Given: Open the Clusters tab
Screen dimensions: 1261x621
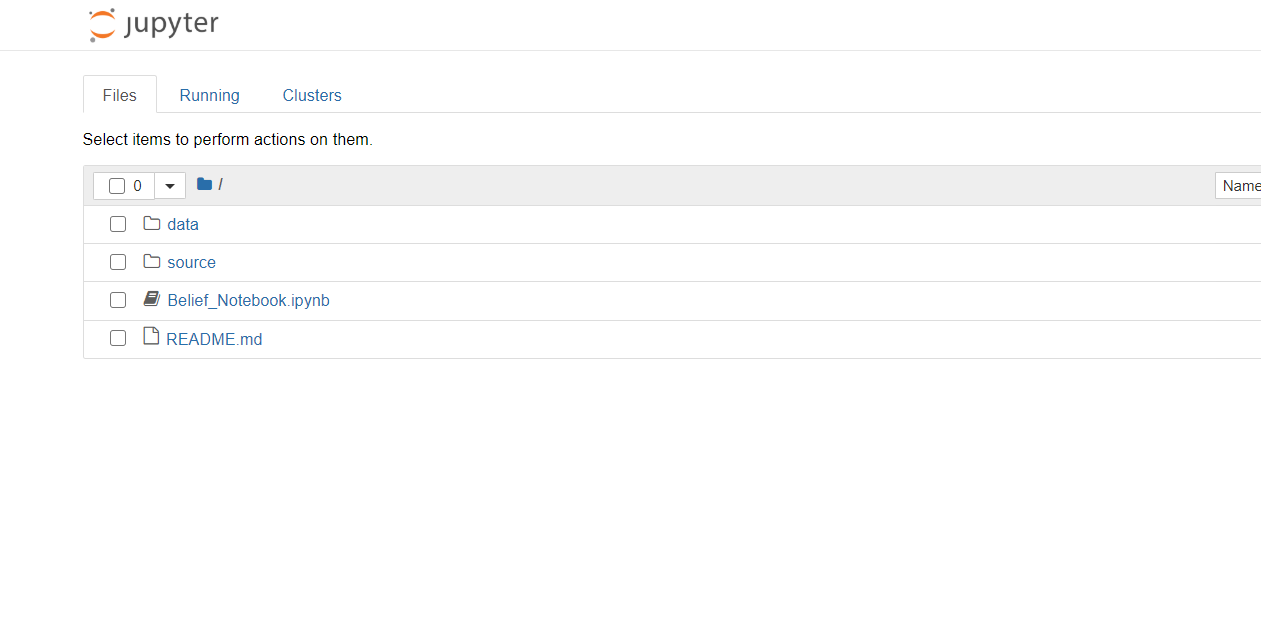Looking at the screenshot, I should click(311, 94).
